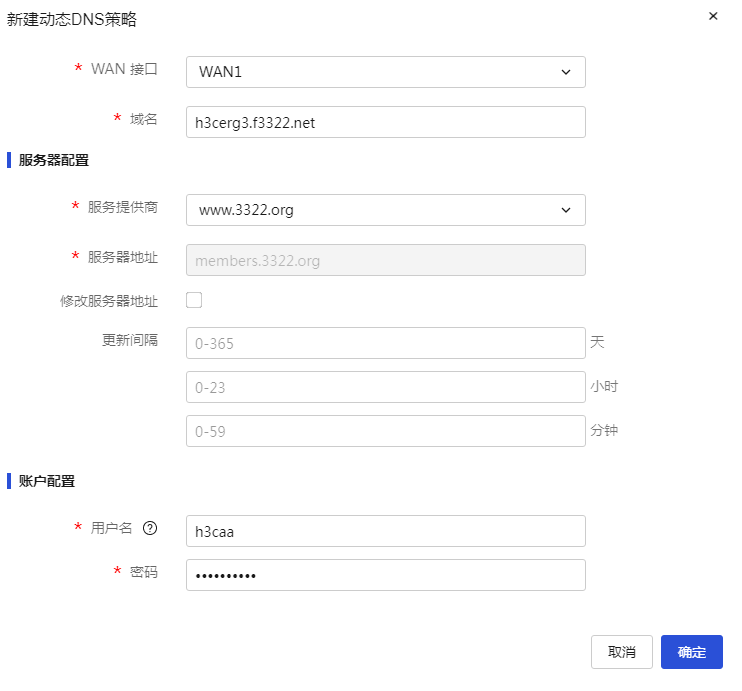Screen dimensions: 742x691
Task: Click the 小时 unit label
Action: [604, 386]
